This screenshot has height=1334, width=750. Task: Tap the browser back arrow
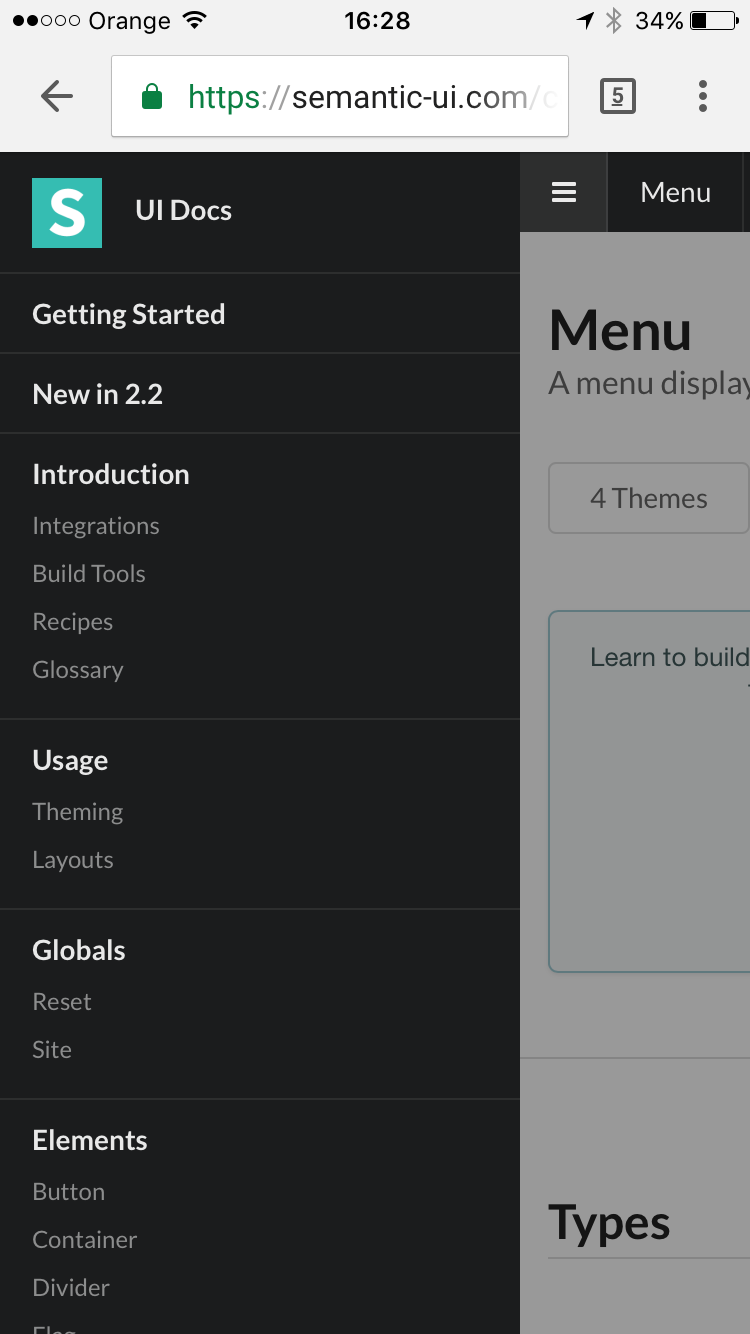point(57,96)
